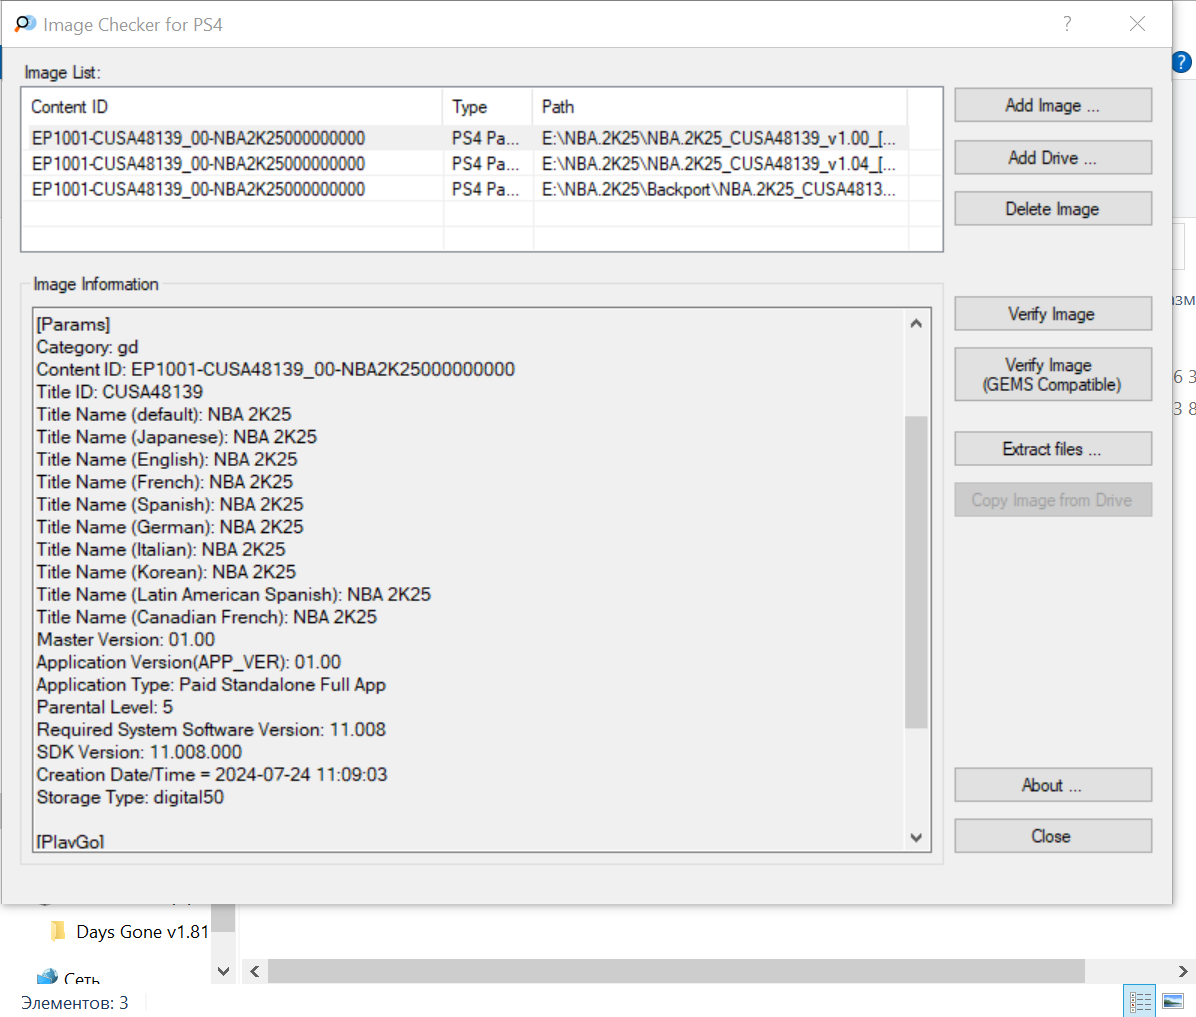Click Add Image button

click(x=1053, y=105)
